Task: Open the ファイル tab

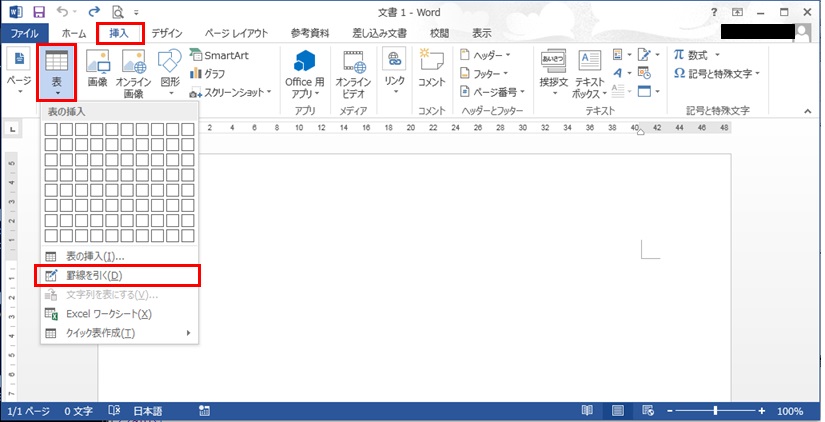Action: [x=25, y=33]
